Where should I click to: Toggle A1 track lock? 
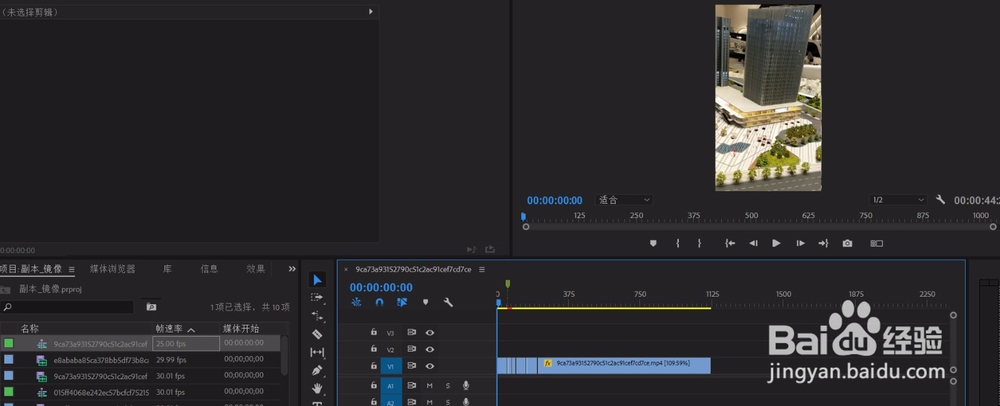[374, 385]
